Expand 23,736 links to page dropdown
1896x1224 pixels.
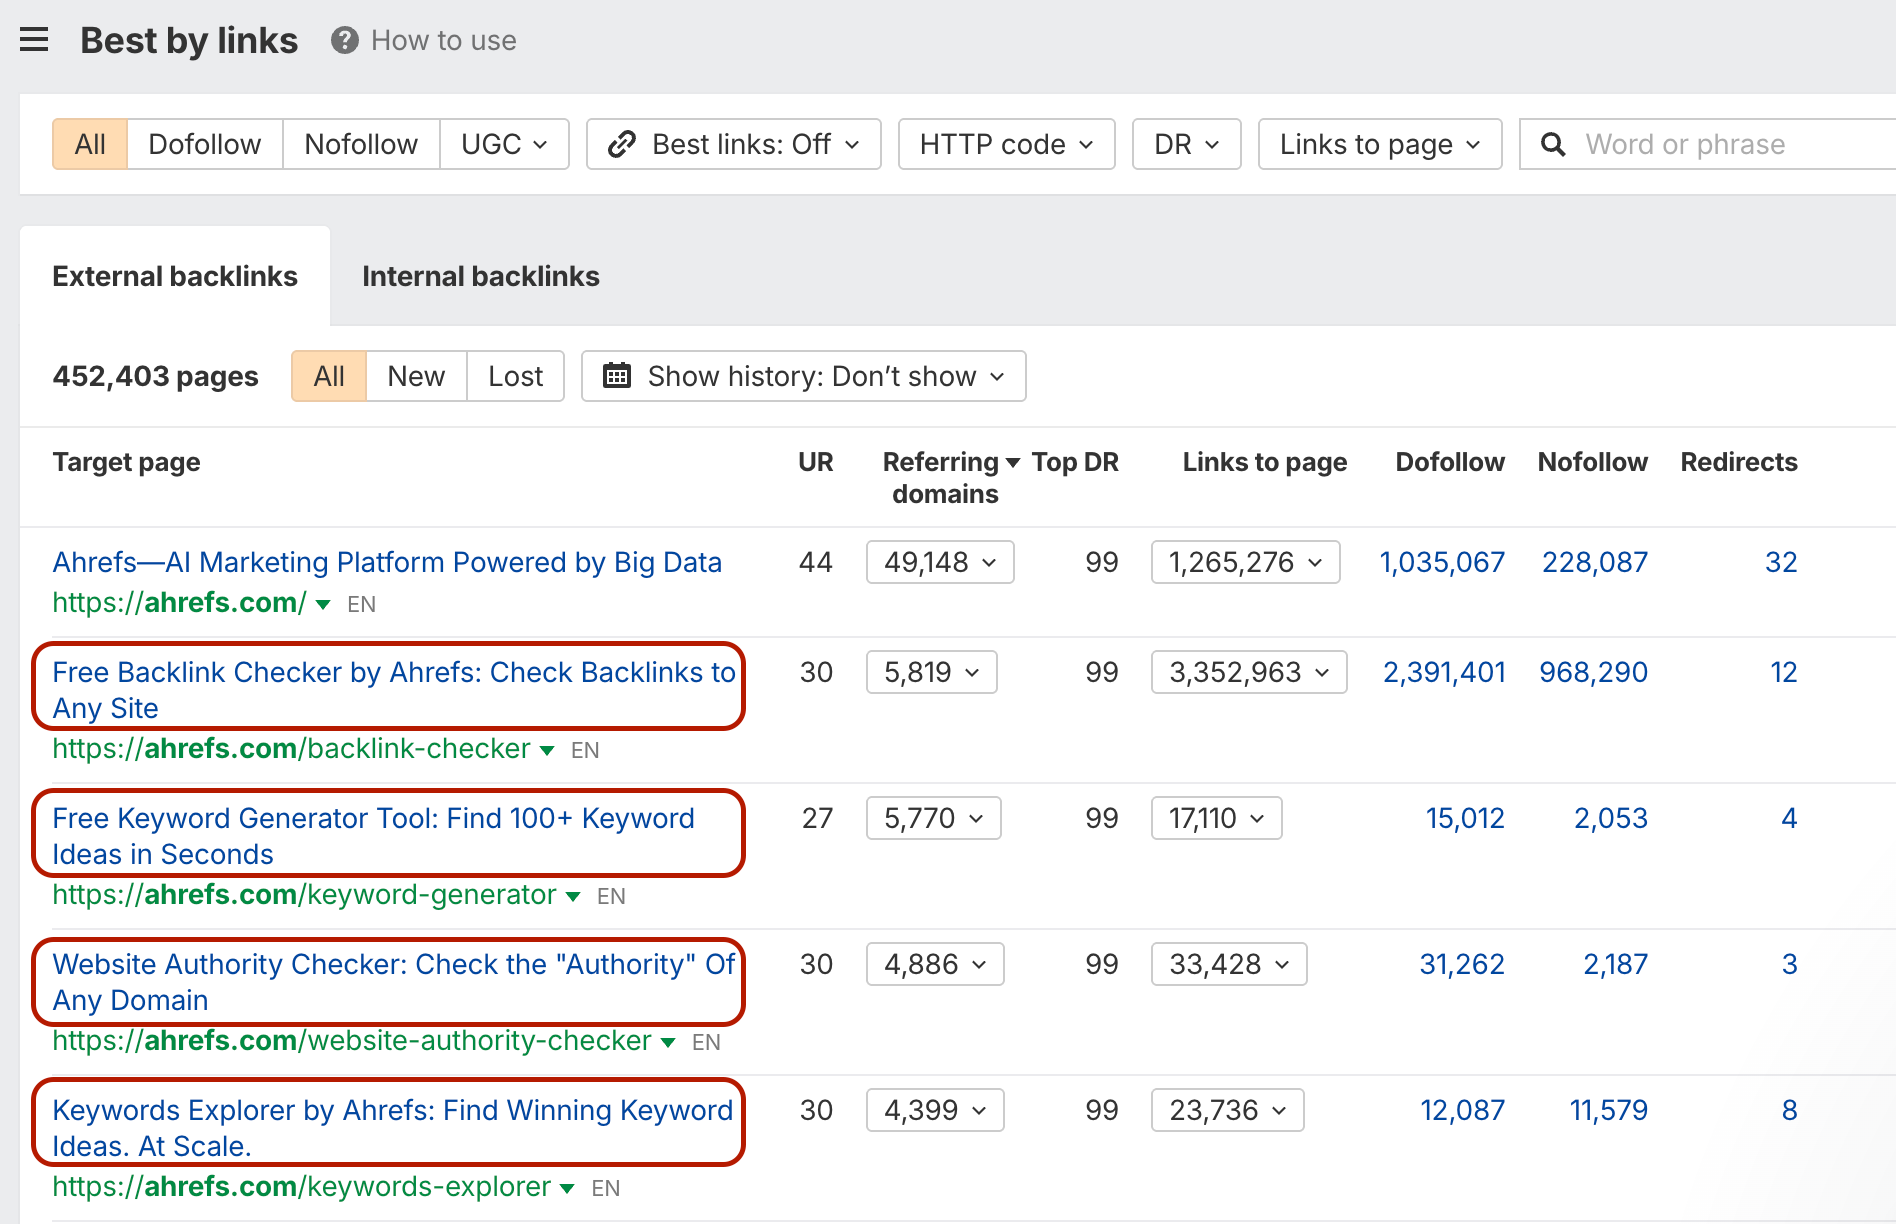[x=1228, y=1110]
